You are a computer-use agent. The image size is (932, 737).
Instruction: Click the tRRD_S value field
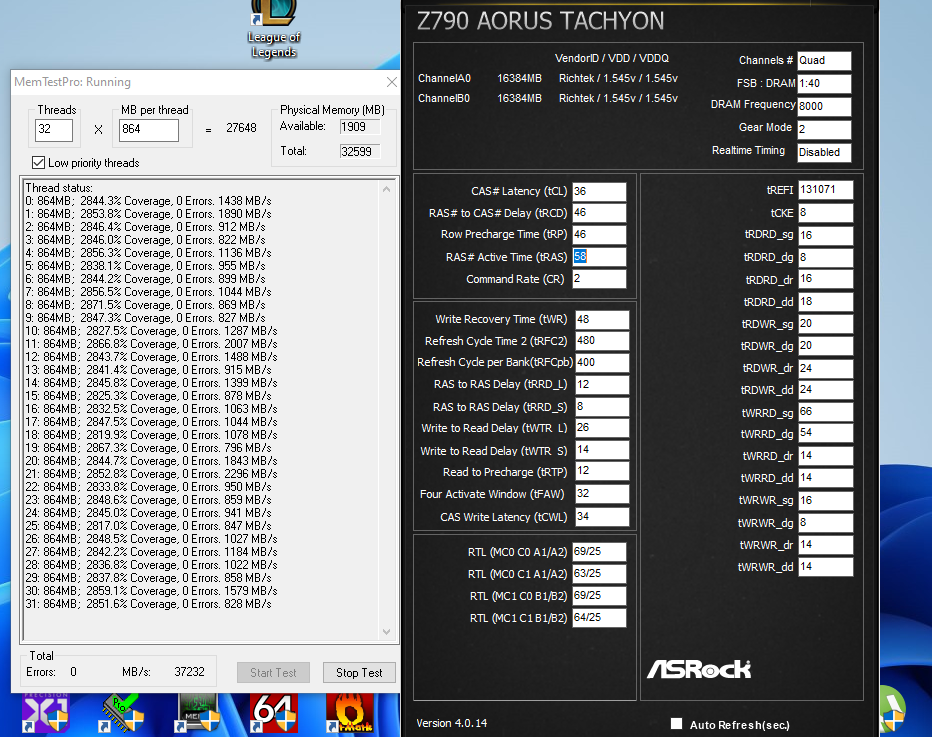pos(602,407)
